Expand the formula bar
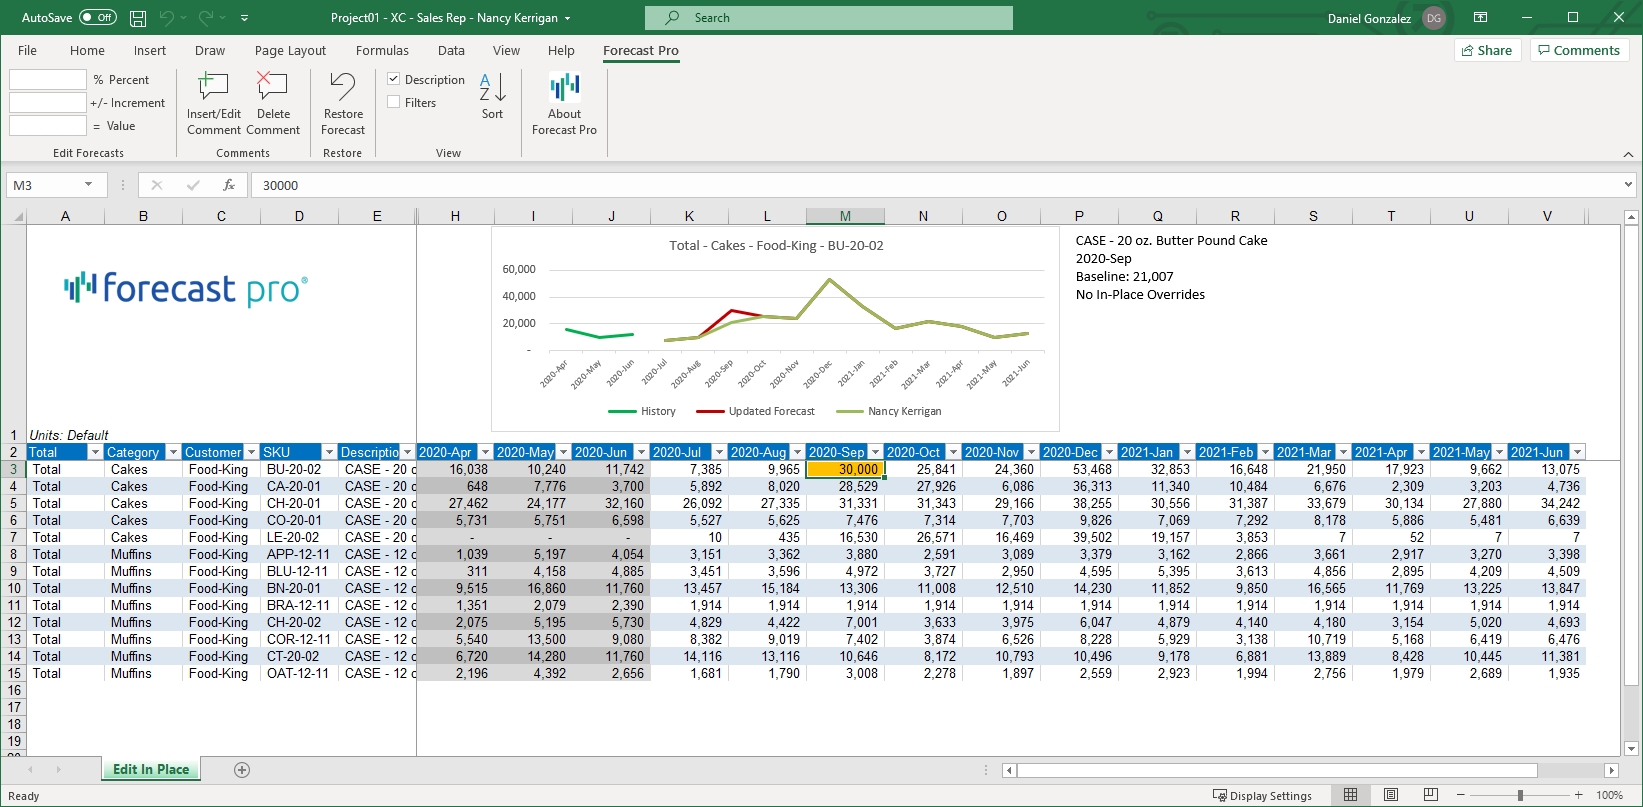The image size is (1643, 807). point(1628,185)
